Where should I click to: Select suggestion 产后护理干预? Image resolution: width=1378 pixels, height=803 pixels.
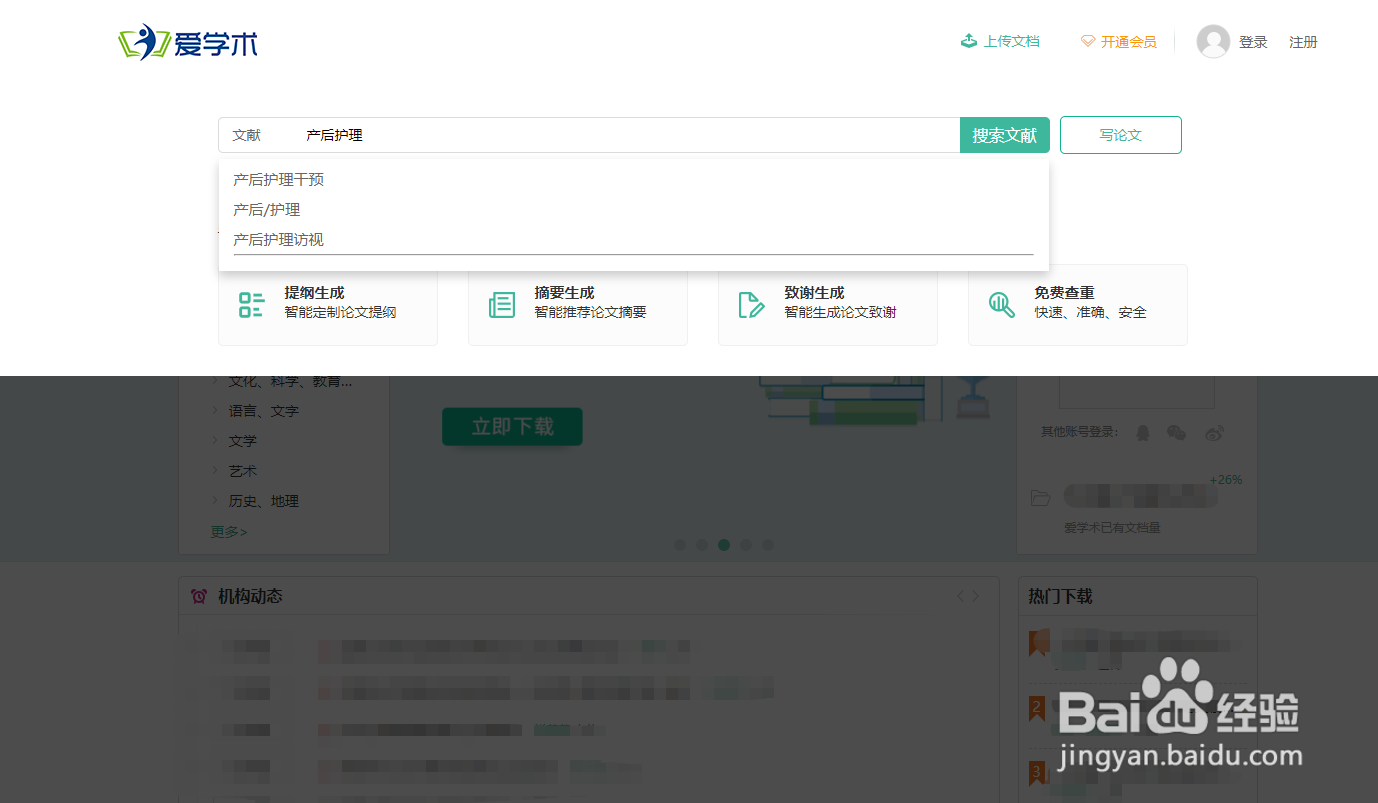click(278, 179)
